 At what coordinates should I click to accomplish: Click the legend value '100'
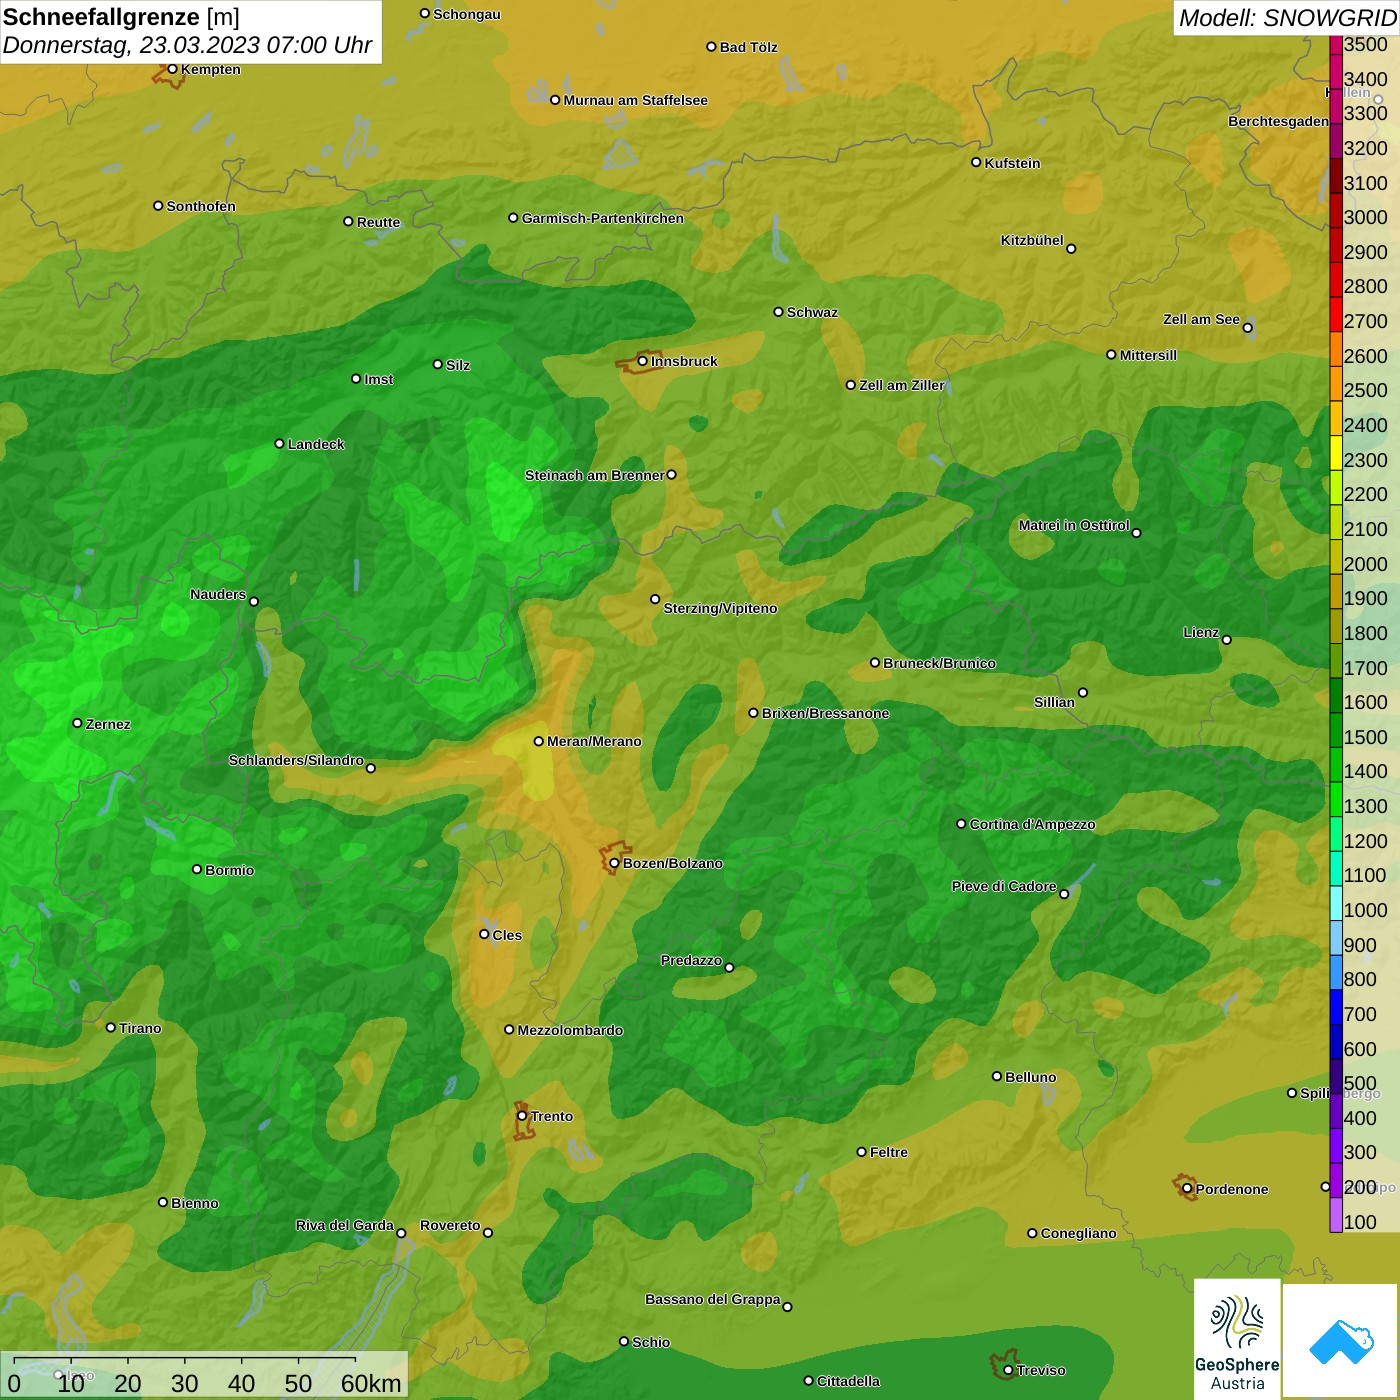tap(1360, 1222)
